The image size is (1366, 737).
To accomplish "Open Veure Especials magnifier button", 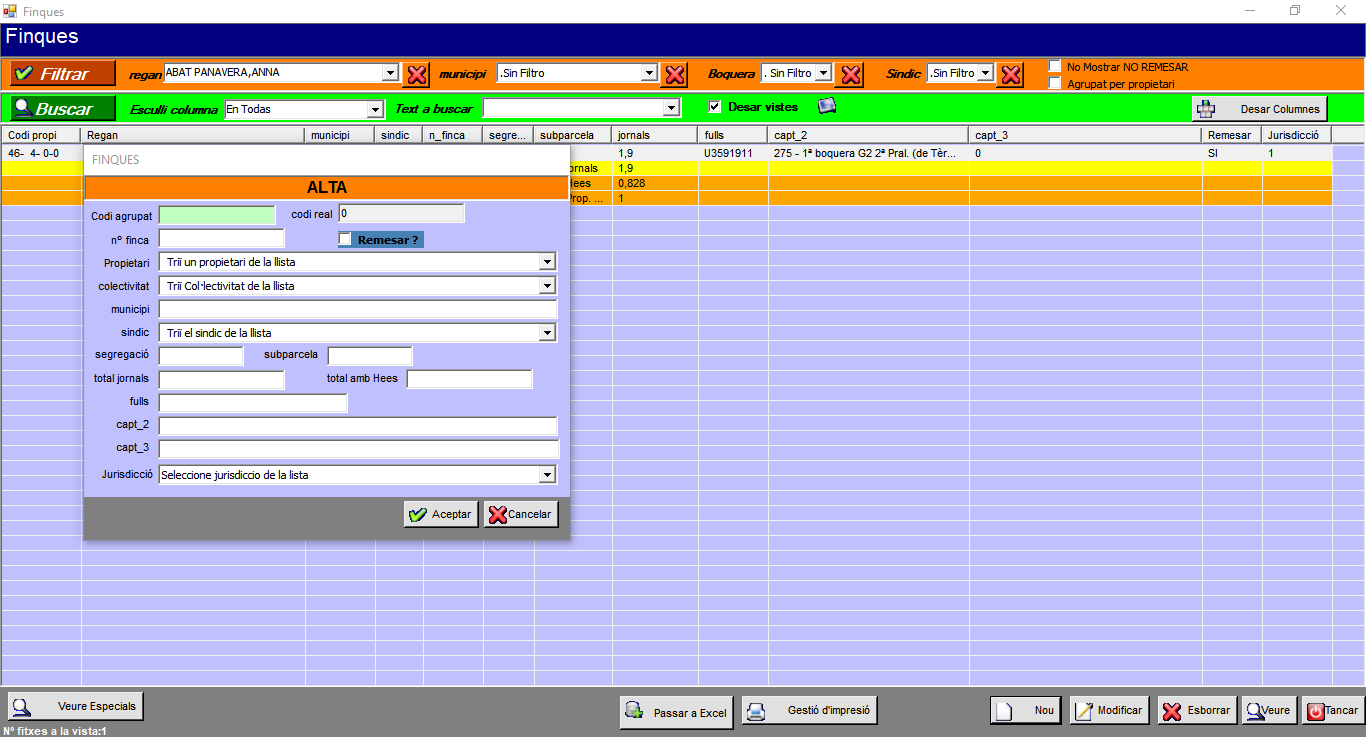I will point(76,706).
